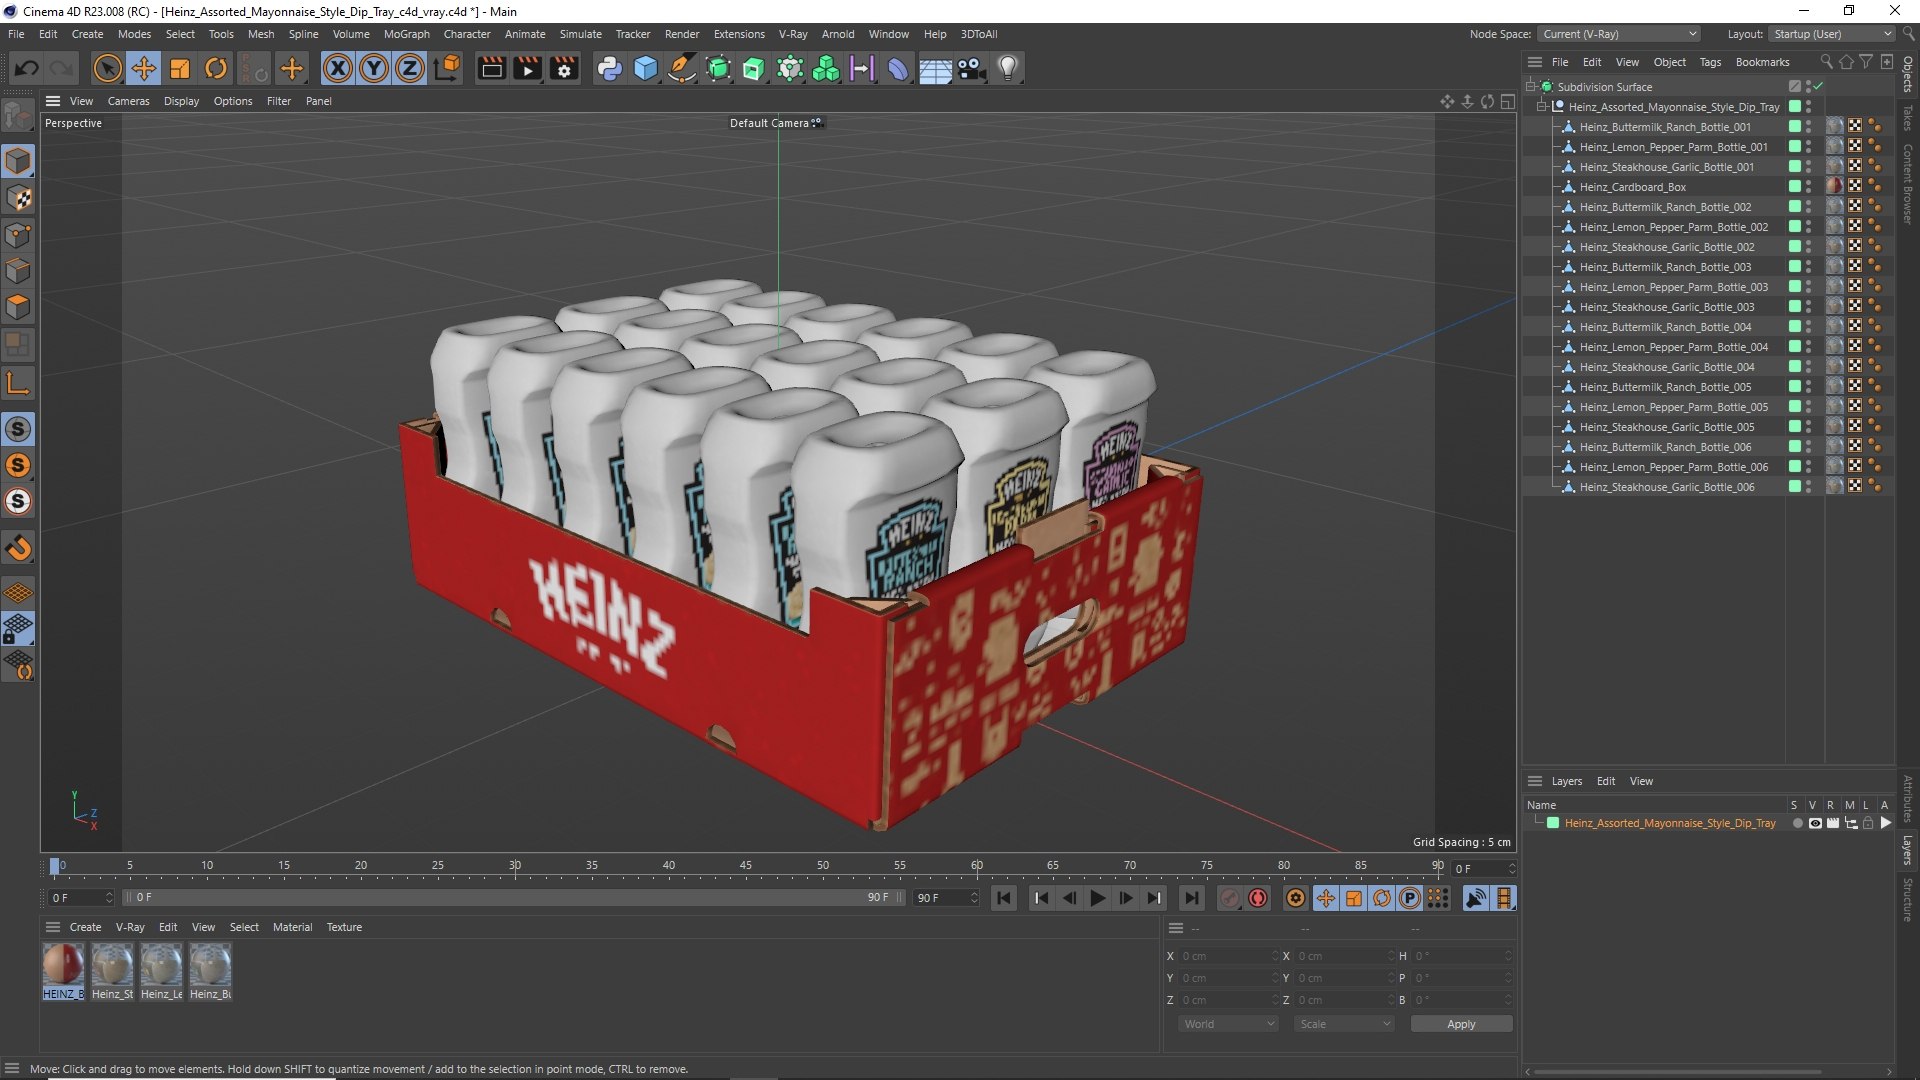Click the Python script icon
Viewport: 1920px width, 1080px height.
point(609,68)
